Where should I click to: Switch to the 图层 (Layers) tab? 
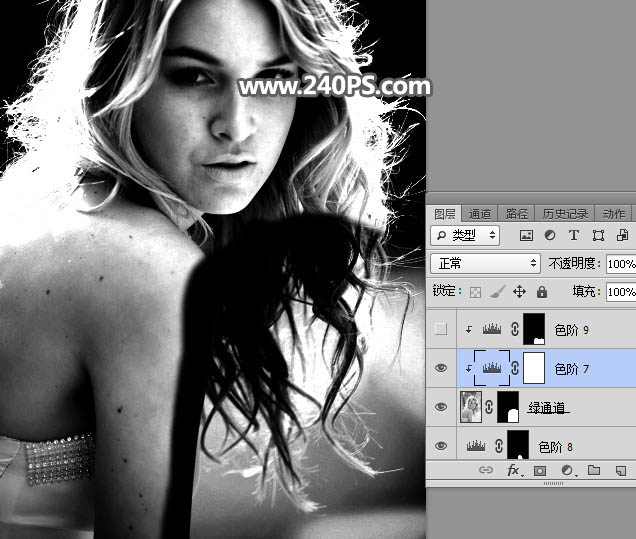coord(444,214)
